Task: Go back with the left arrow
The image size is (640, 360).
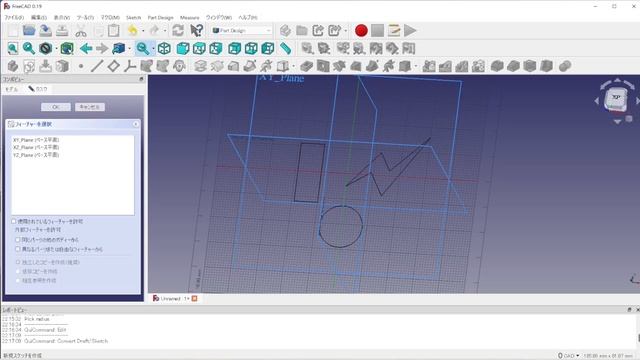Action: click(x=86, y=49)
